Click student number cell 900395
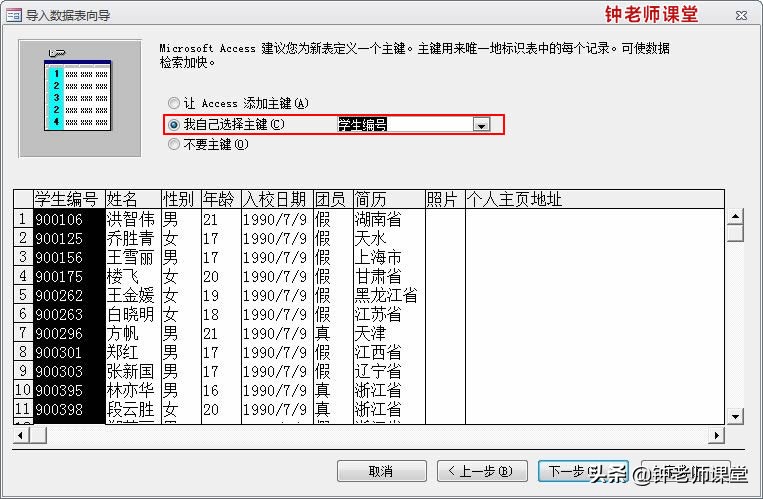The width and height of the screenshot is (763, 499). pyautogui.click(x=69, y=390)
